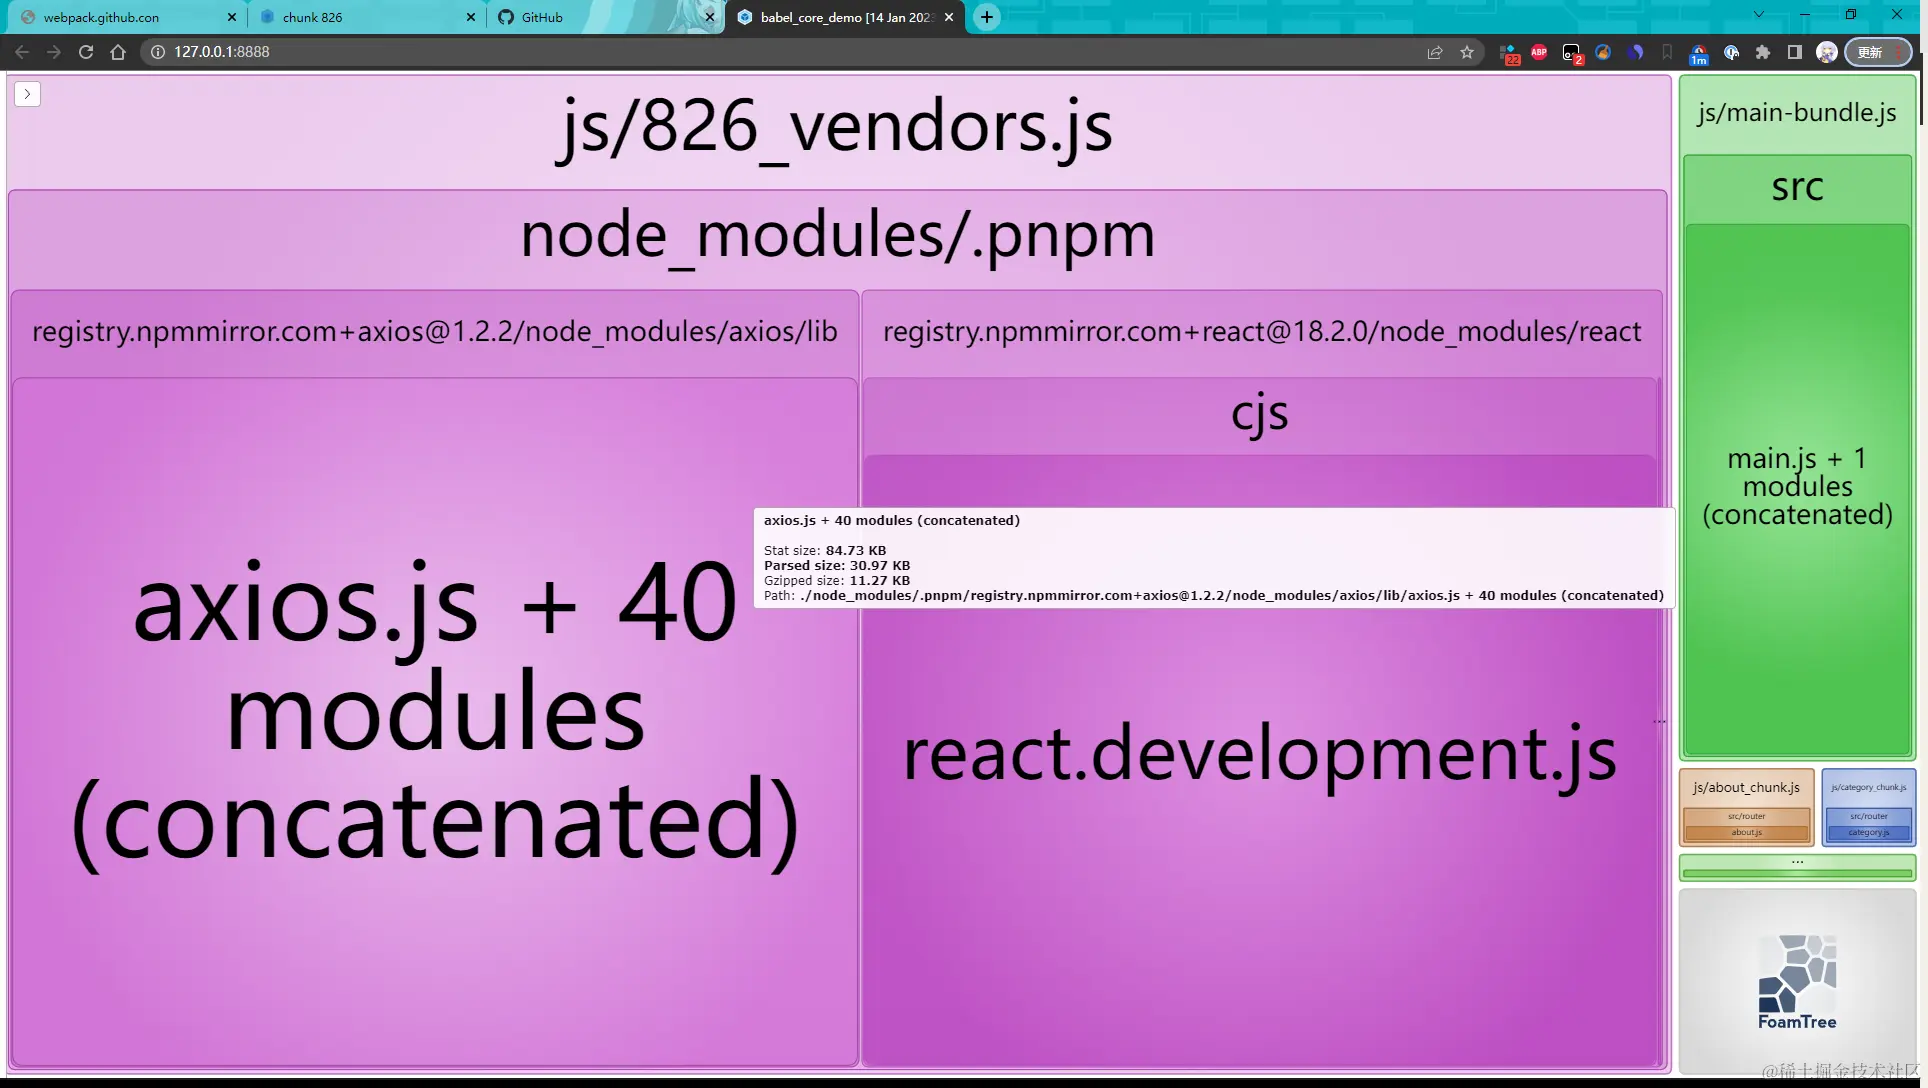Image resolution: width=1928 pixels, height=1088 pixels.
Task: Click the browser reload icon
Action: (x=86, y=52)
